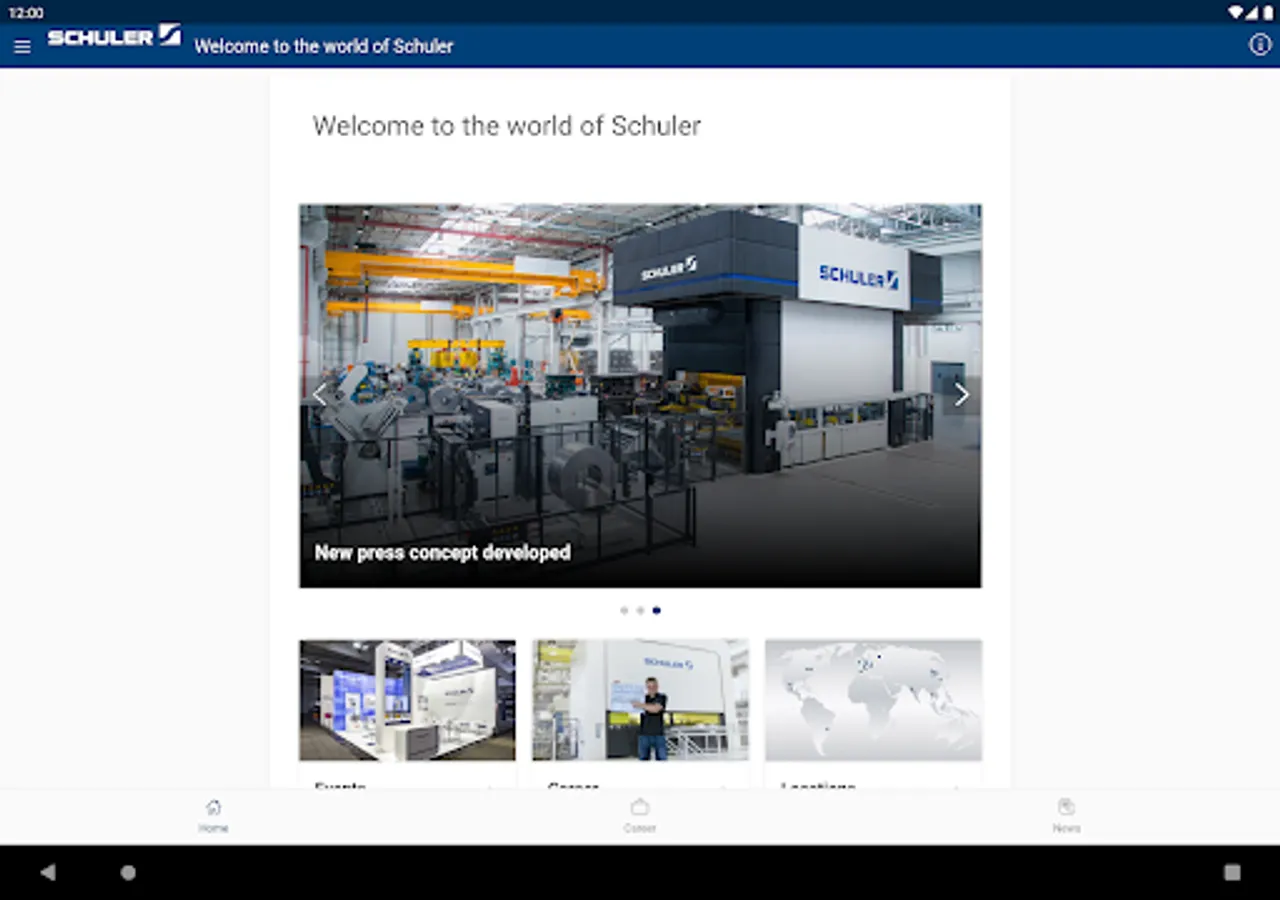Open the New press concept developed slide

[640, 396]
